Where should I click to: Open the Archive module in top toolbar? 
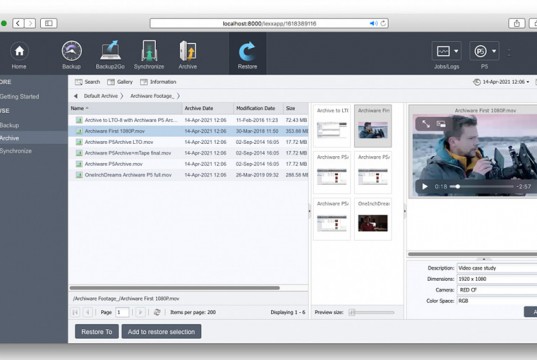click(188, 55)
